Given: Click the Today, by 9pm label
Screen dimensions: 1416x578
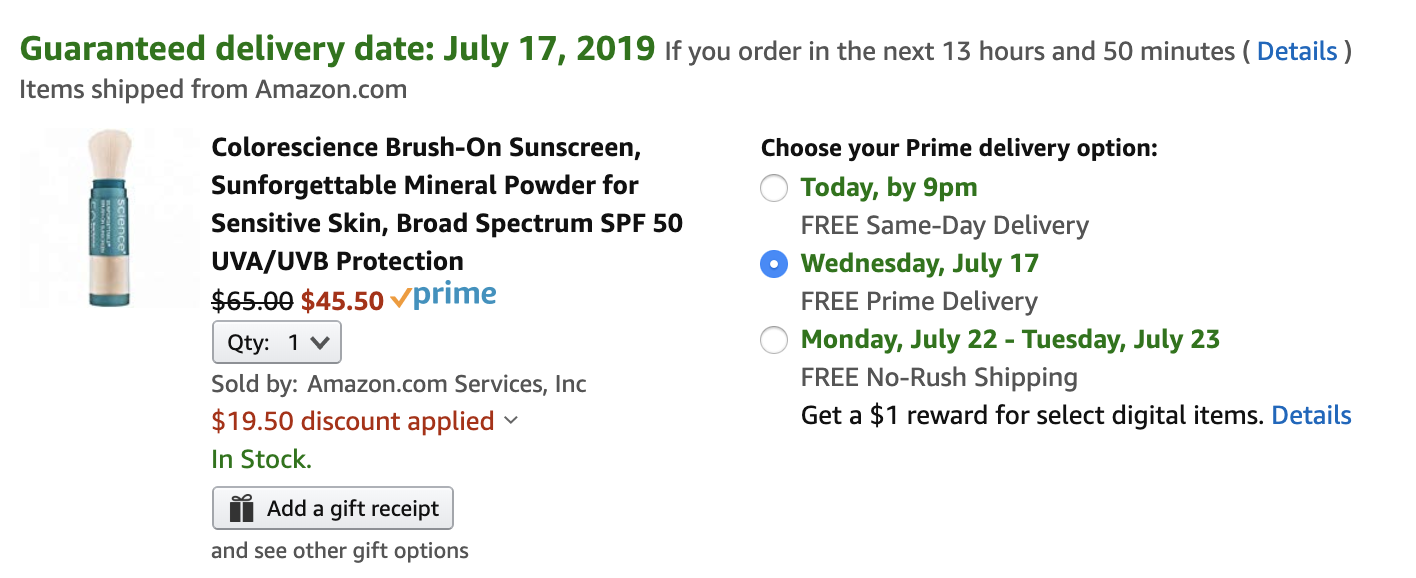Looking at the screenshot, I should pos(889,188).
